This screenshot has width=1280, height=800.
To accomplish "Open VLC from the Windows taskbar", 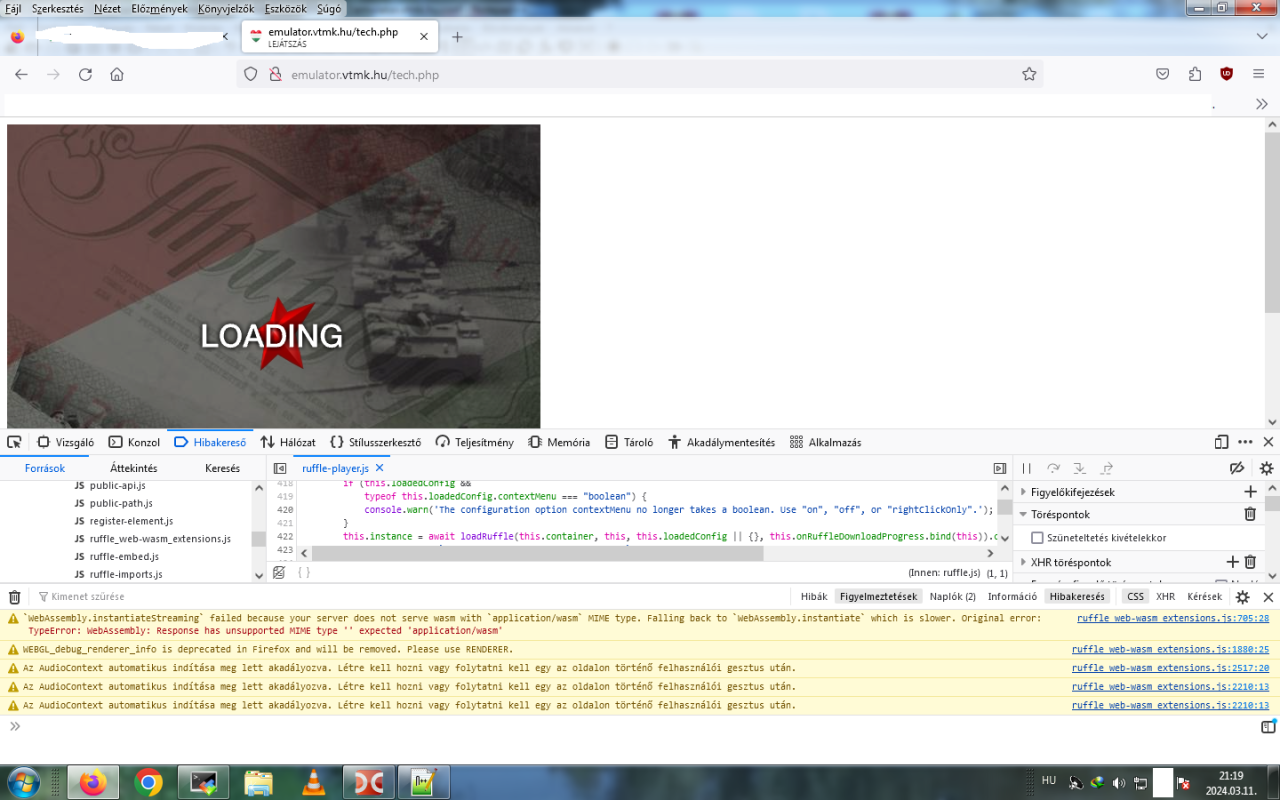I will click(x=313, y=782).
